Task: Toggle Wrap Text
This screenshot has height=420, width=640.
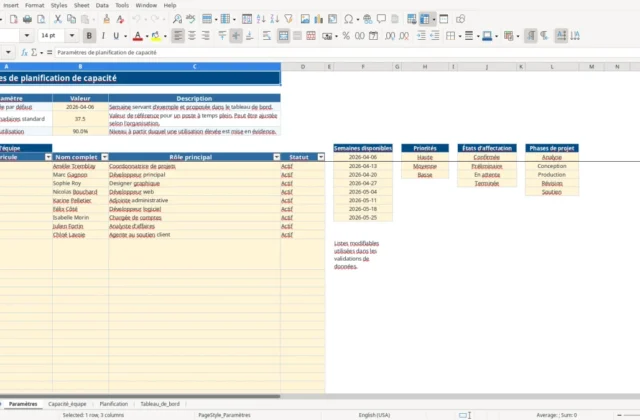Action: tap(267, 36)
